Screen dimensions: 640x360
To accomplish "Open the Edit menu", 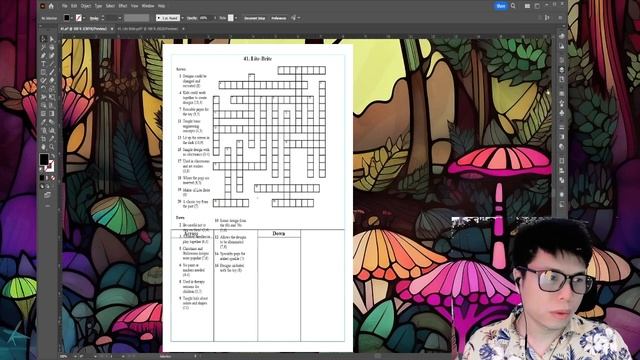I will 74,6.
